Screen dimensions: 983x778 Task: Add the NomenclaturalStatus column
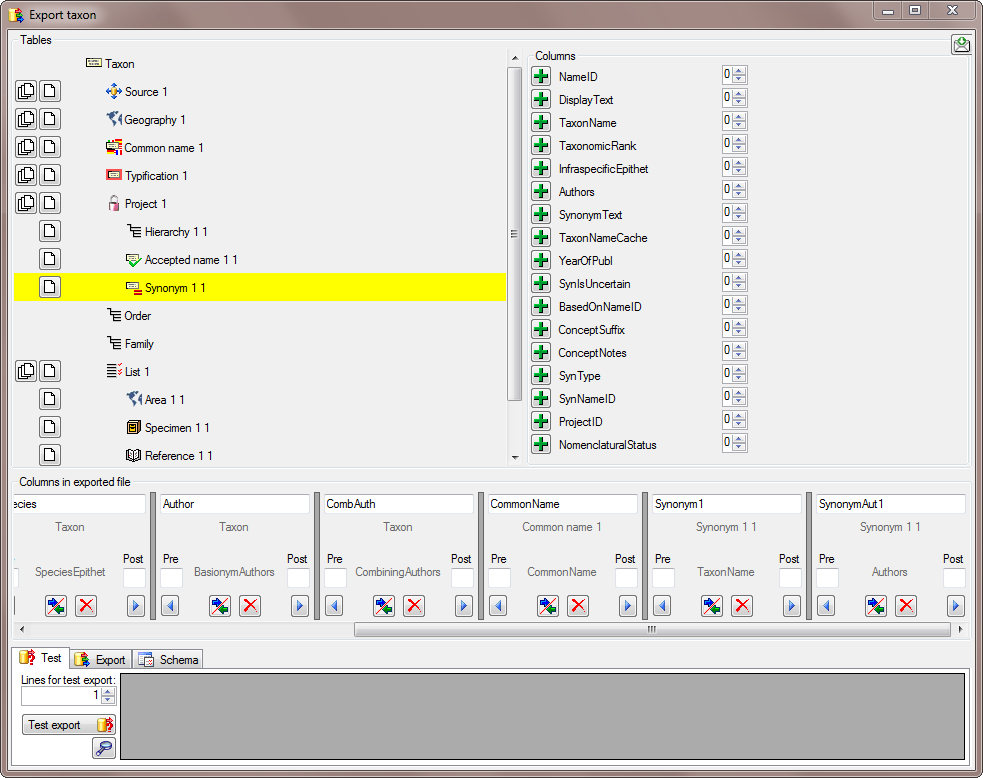coord(541,445)
